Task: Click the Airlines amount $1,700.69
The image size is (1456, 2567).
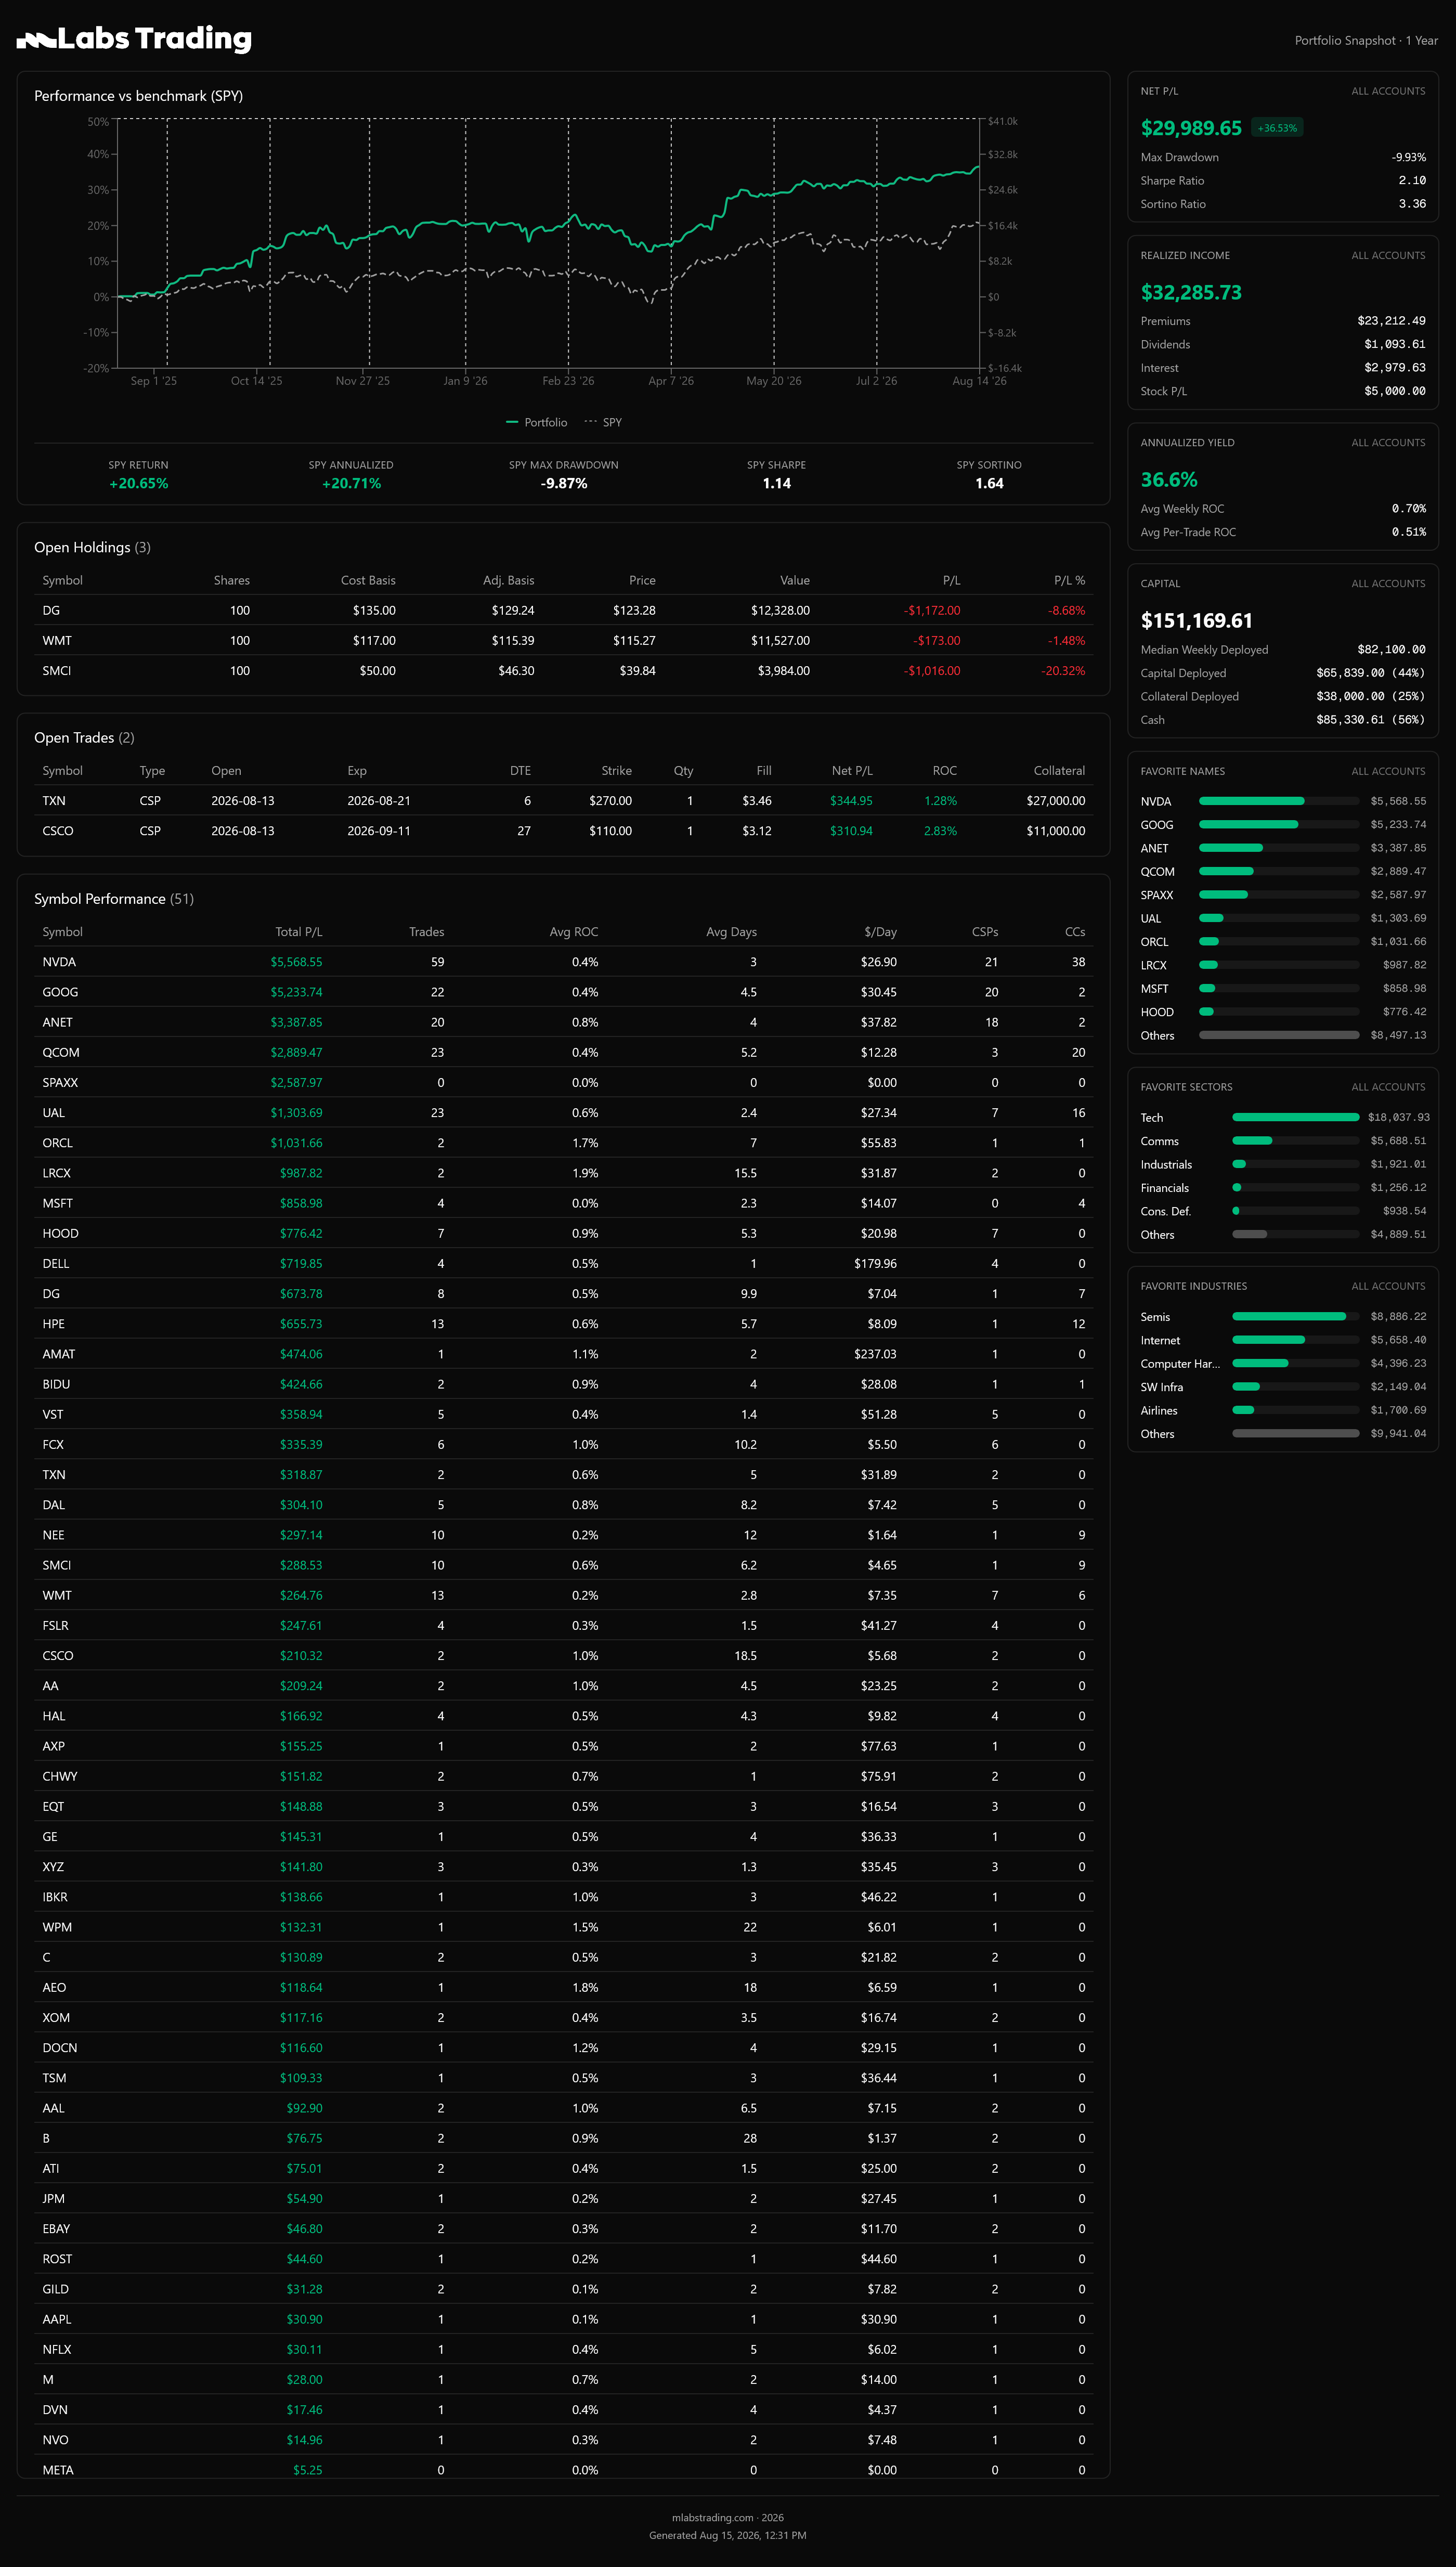Action: coord(1398,1410)
